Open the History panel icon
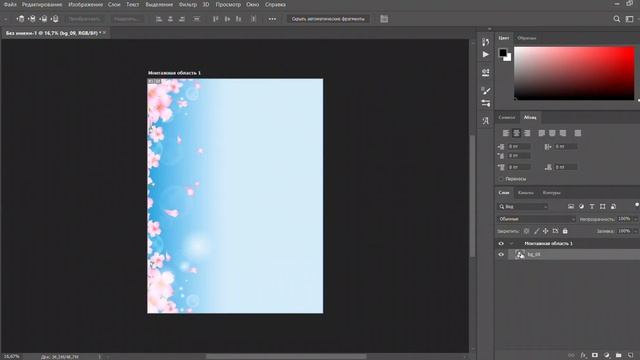Viewport: 640px width, 360px height. click(485, 42)
